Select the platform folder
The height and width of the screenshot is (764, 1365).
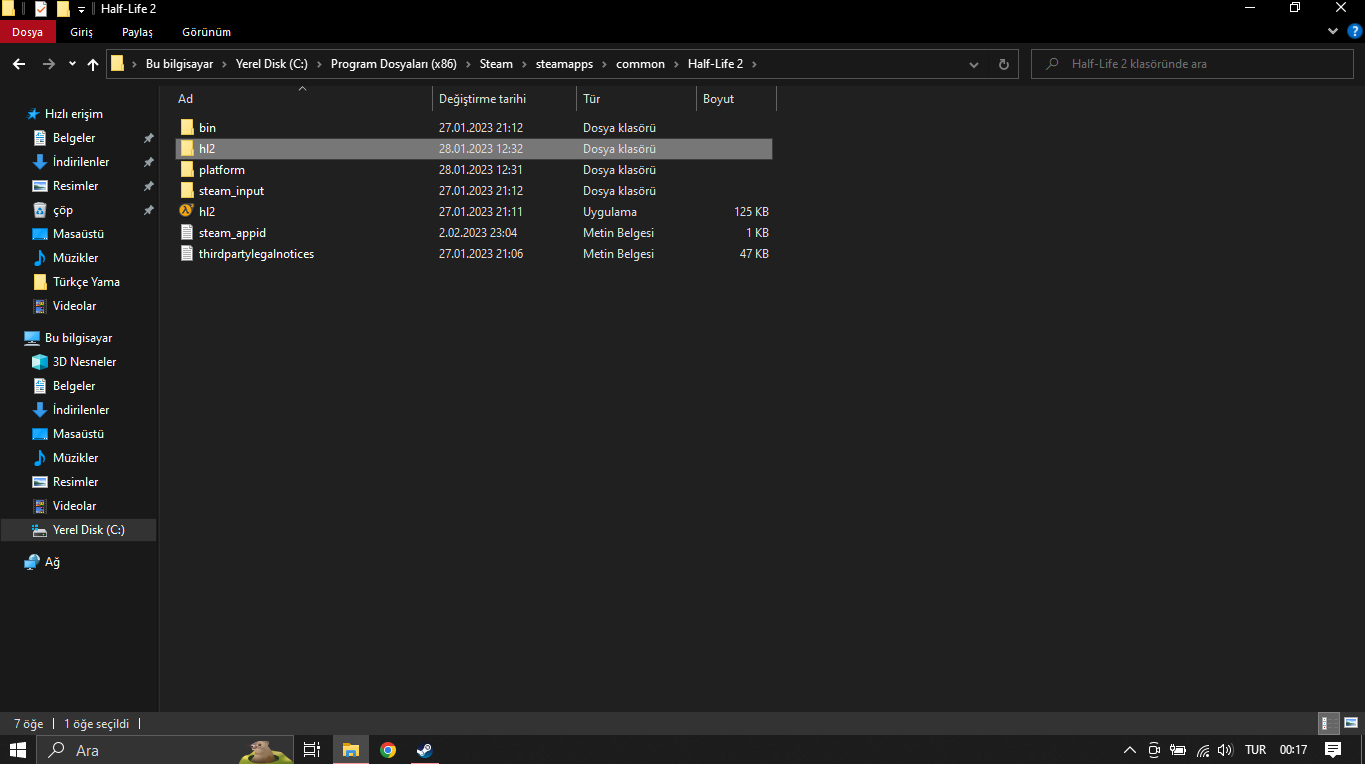pos(473,170)
